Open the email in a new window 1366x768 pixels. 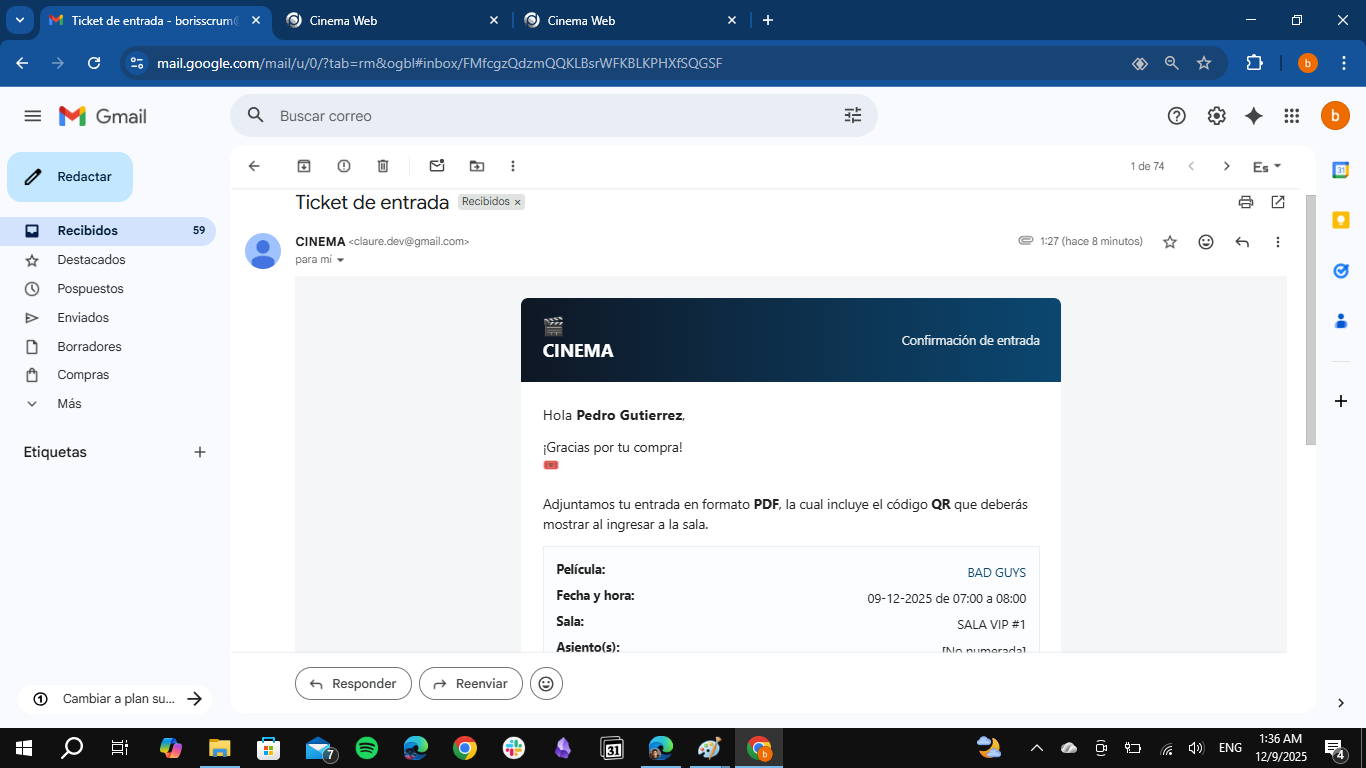pos(1278,202)
